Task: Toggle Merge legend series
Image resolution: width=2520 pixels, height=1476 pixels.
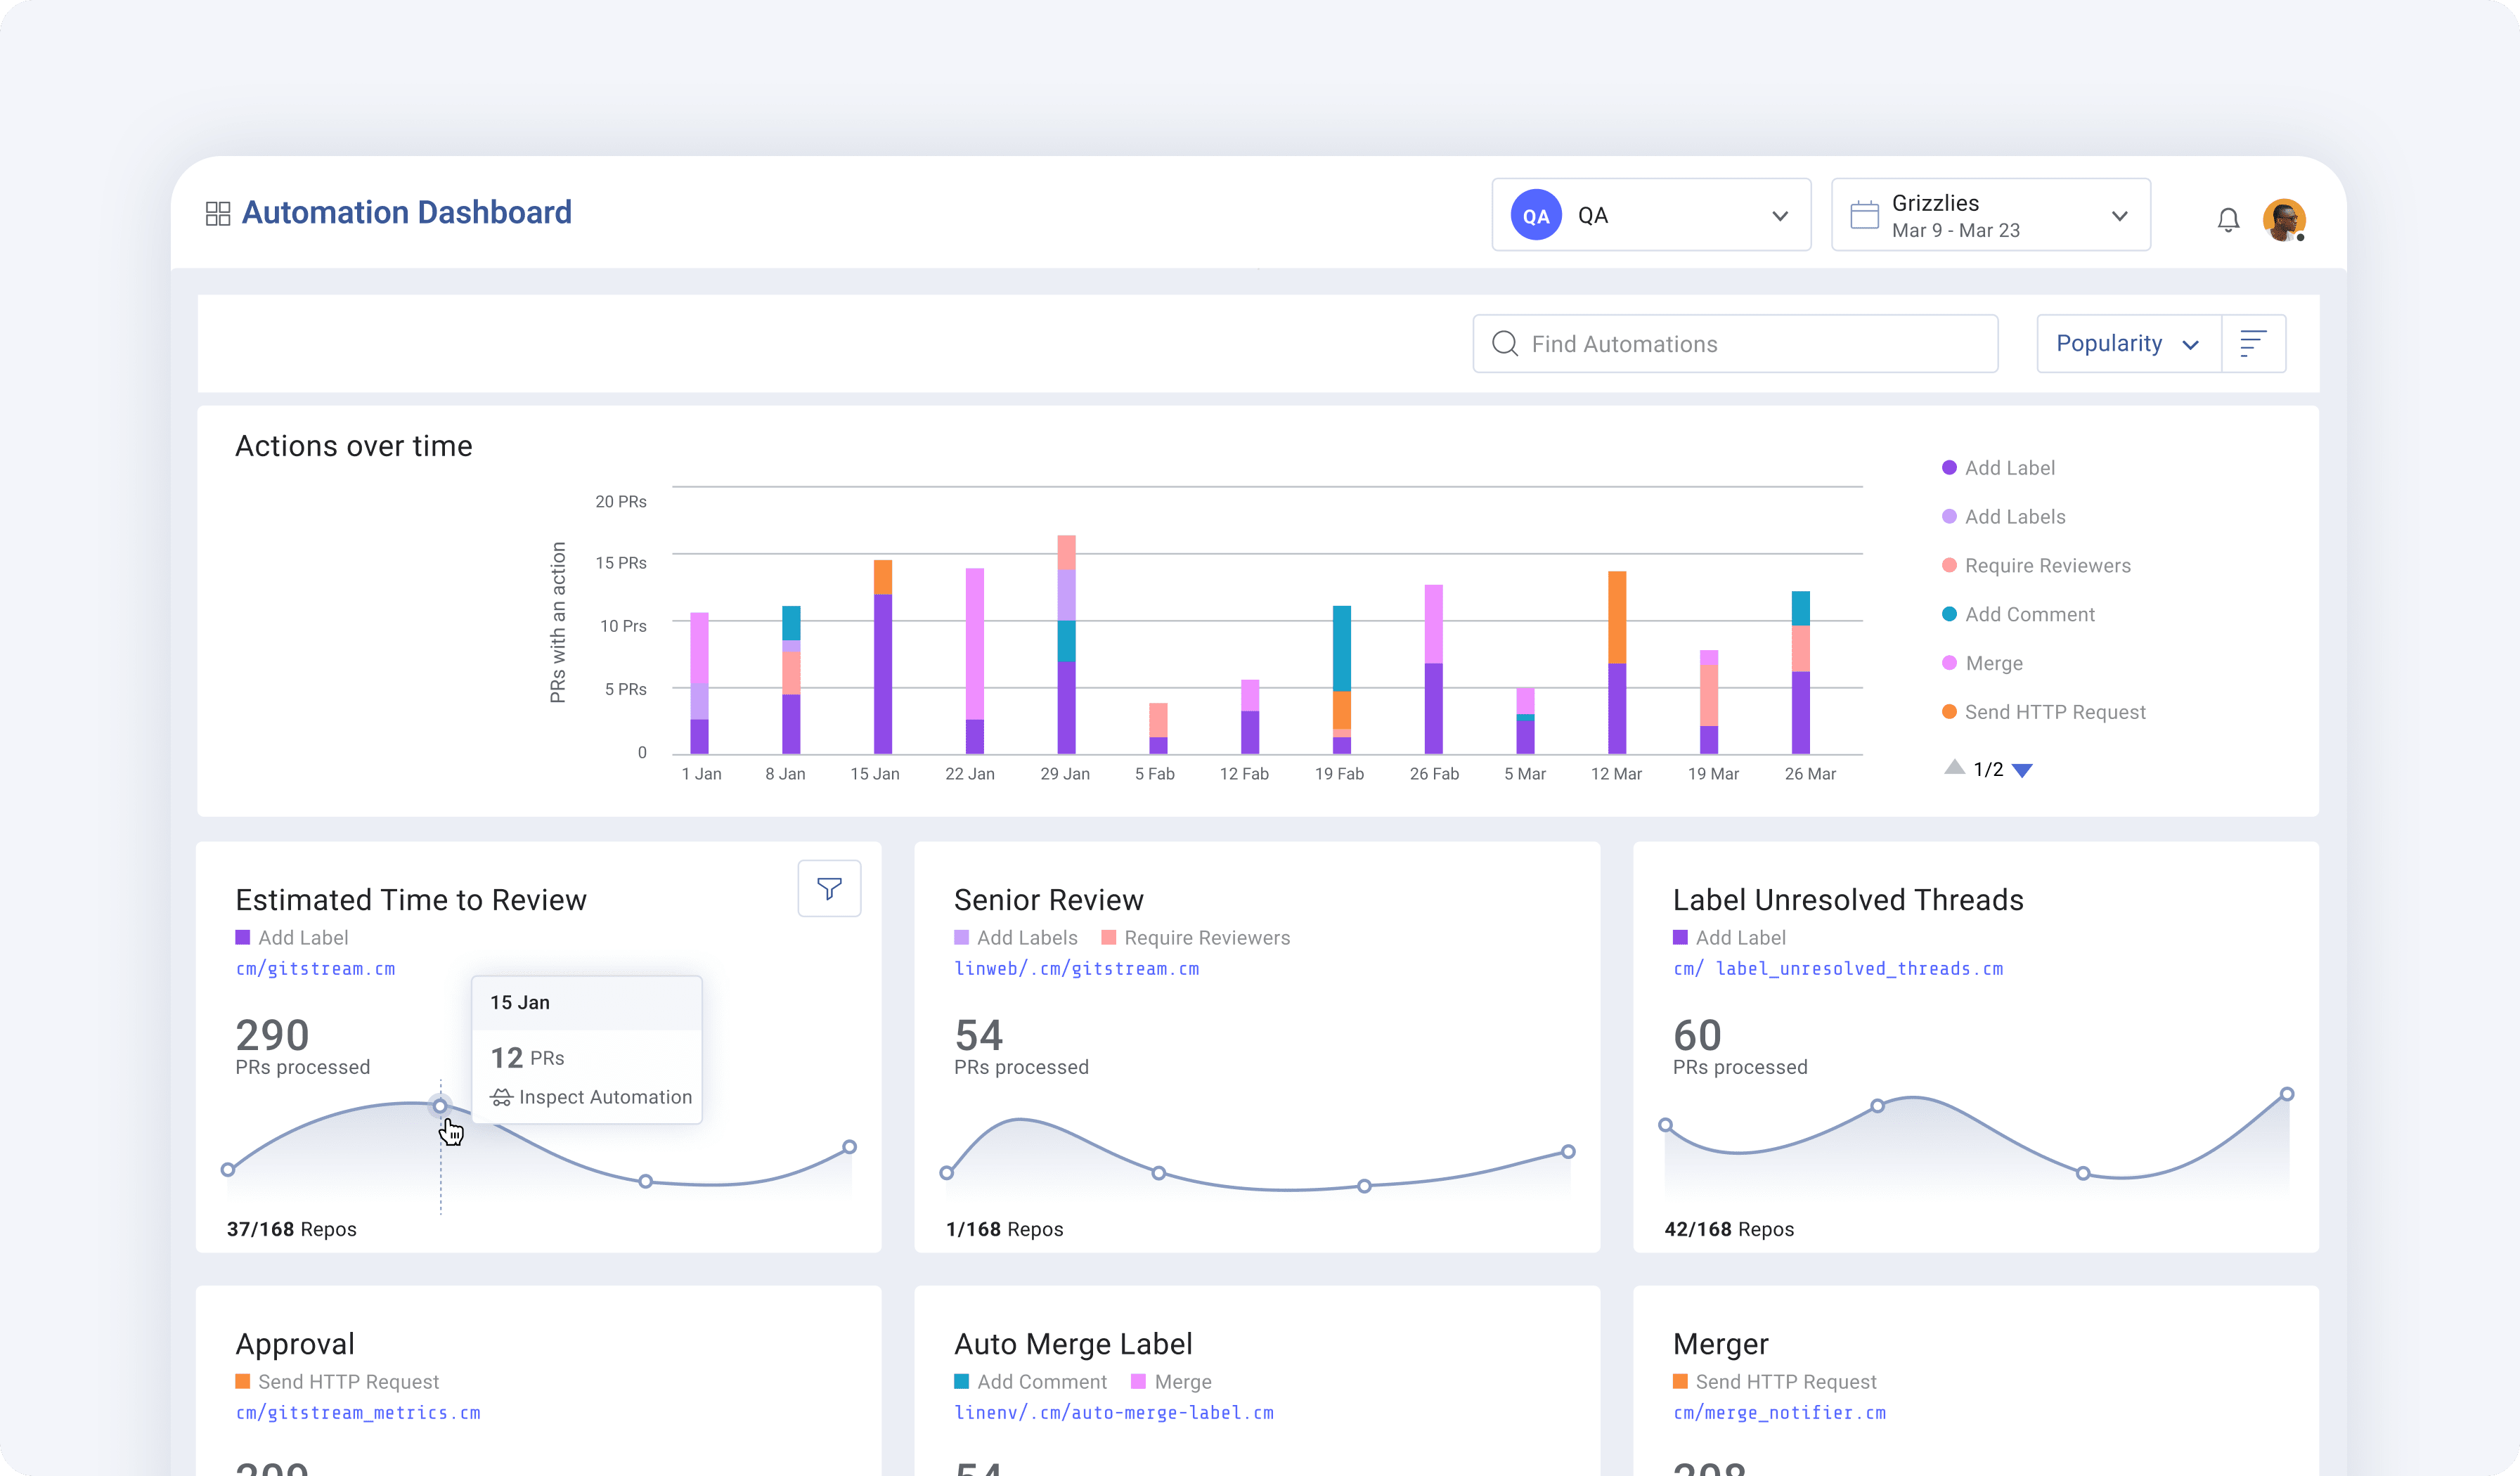Action: coord(1982,664)
